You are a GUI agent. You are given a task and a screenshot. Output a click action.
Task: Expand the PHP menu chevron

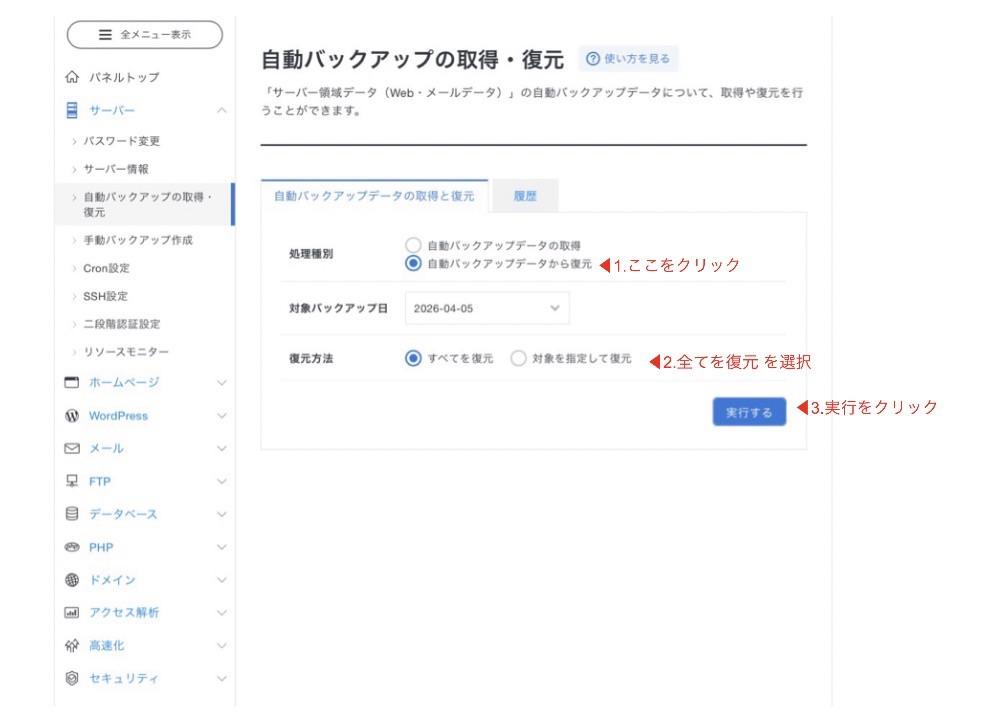click(x=221, y=547)
